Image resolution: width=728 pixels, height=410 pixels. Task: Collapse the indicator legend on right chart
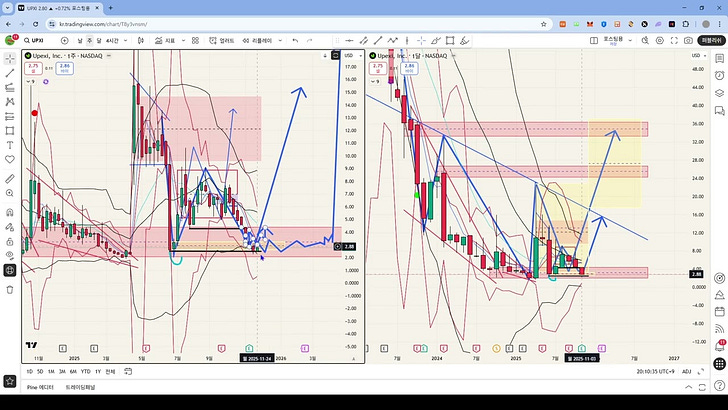click(x=375, y=82)
